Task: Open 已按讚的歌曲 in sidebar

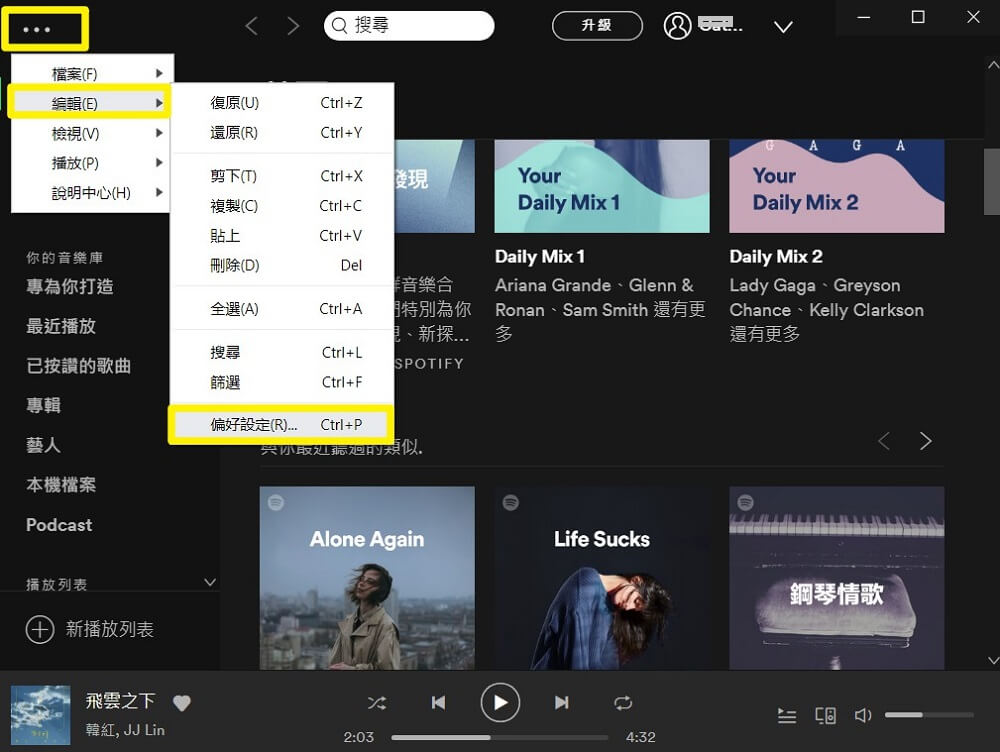Action: pos(78,366)
